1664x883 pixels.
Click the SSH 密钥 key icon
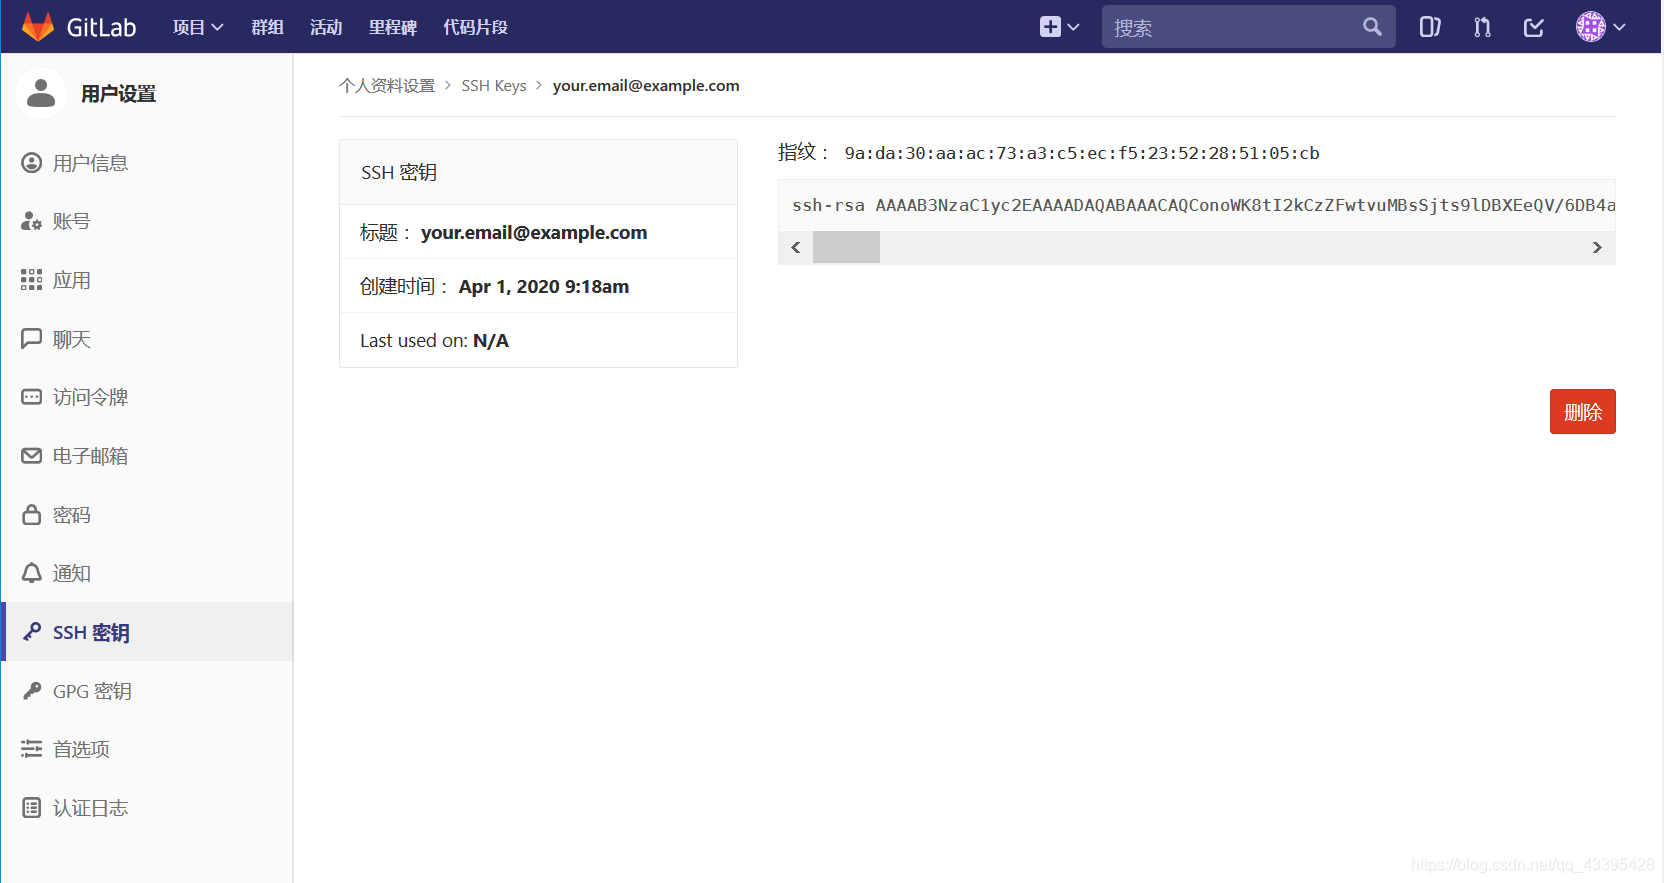32,632
